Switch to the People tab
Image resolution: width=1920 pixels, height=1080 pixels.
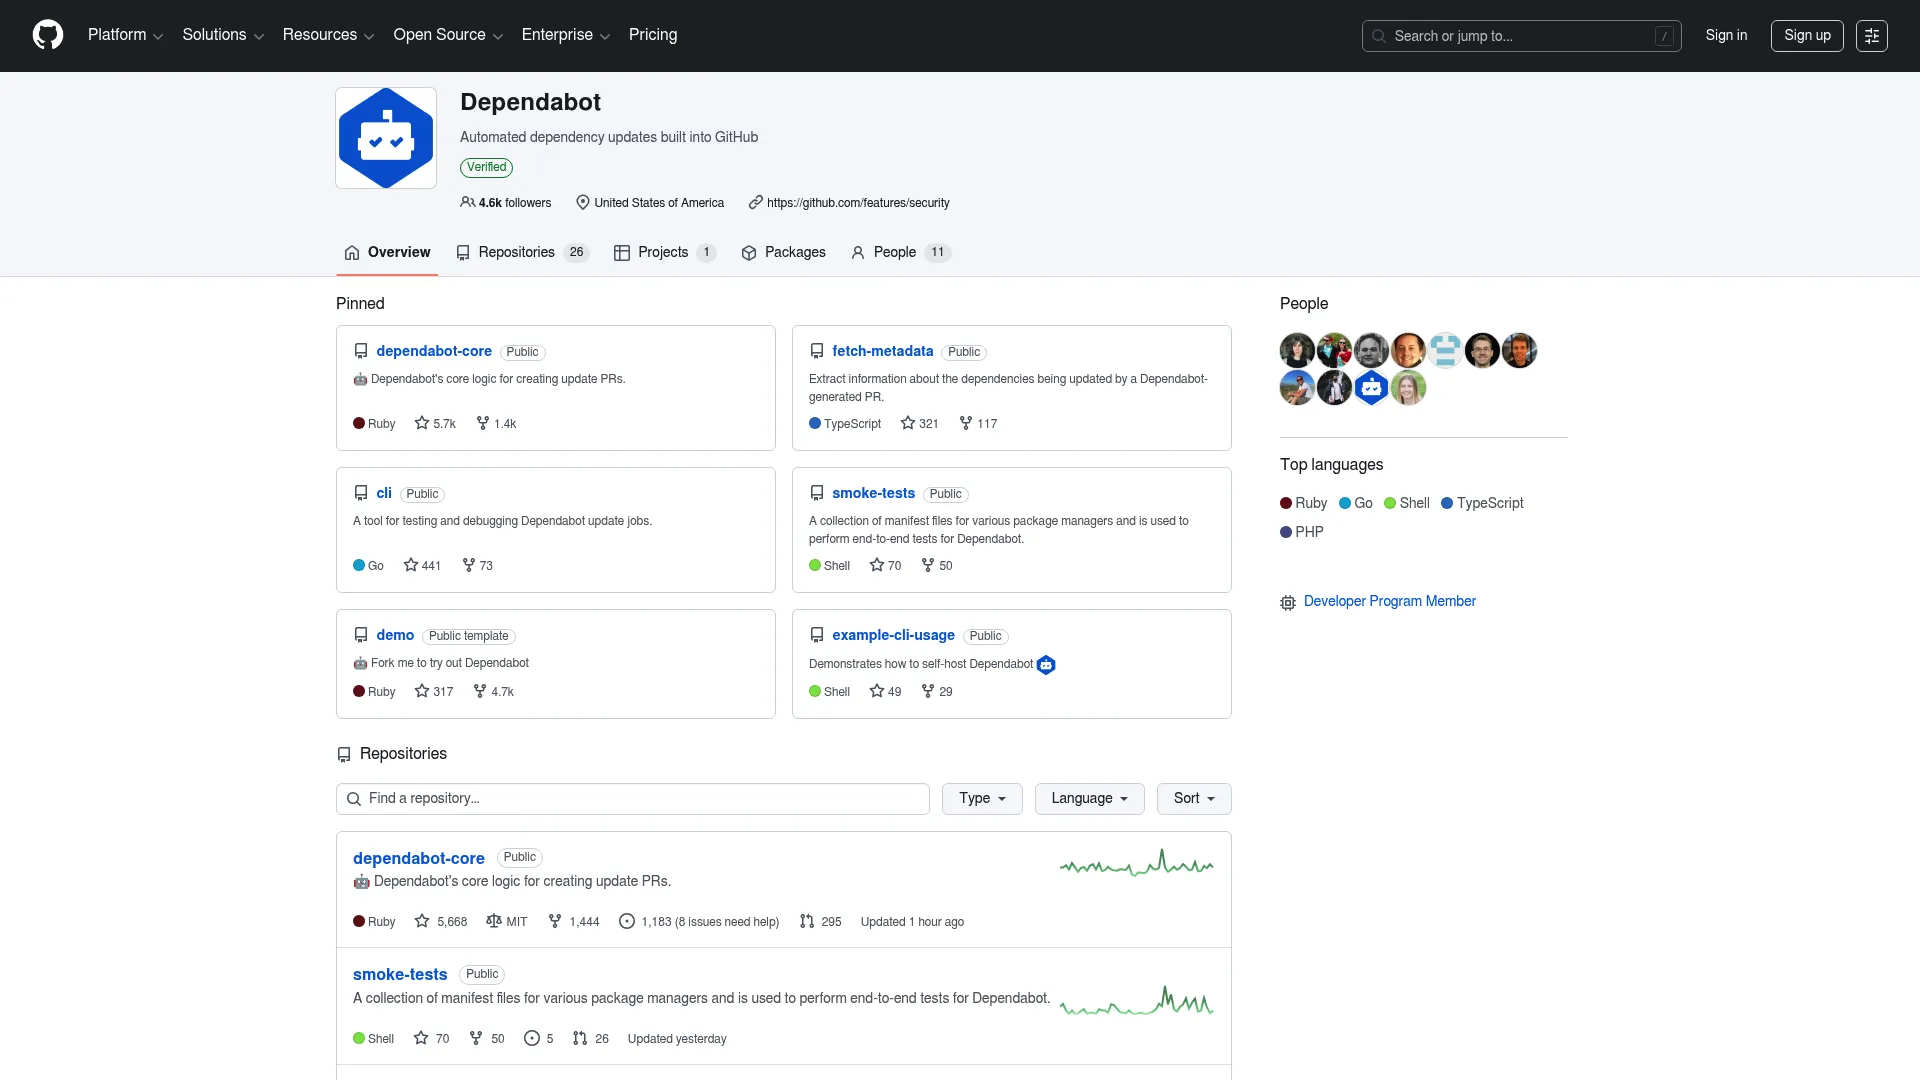click(900, 252)
